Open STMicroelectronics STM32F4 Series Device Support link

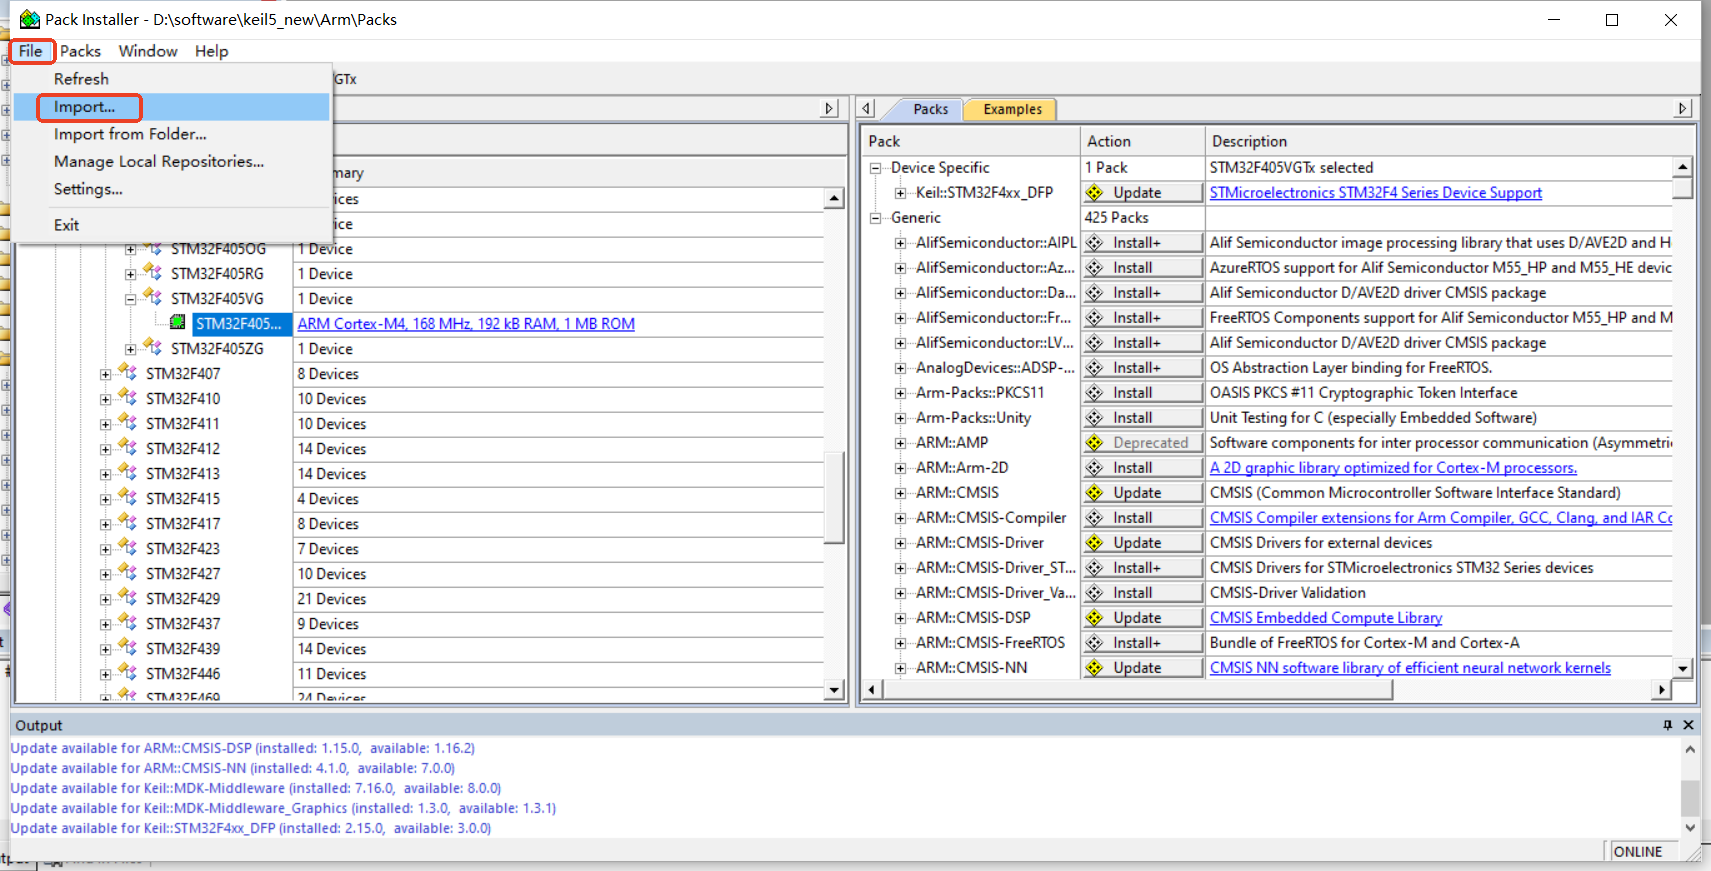point(1375,193)
